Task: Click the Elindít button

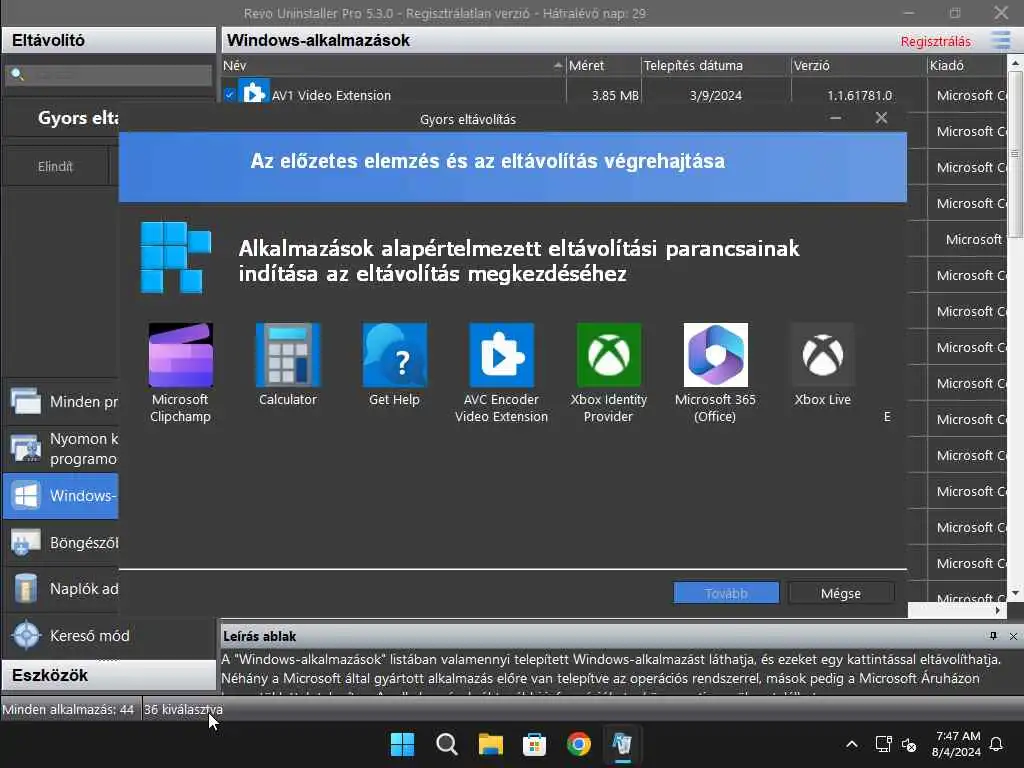Action: point(56,167)
